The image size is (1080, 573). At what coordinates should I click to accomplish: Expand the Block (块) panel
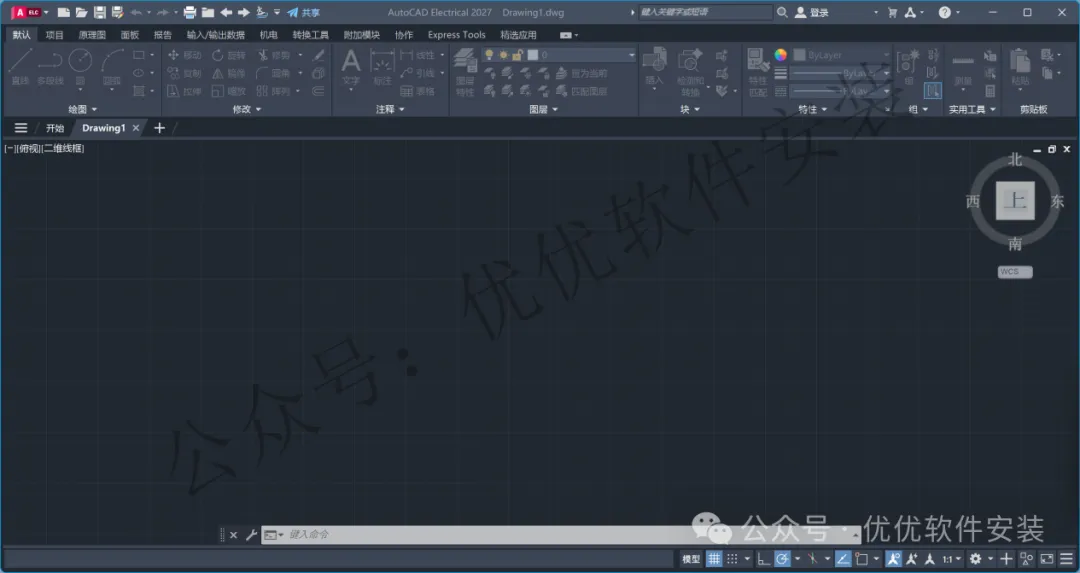click(x=689, y=109)
